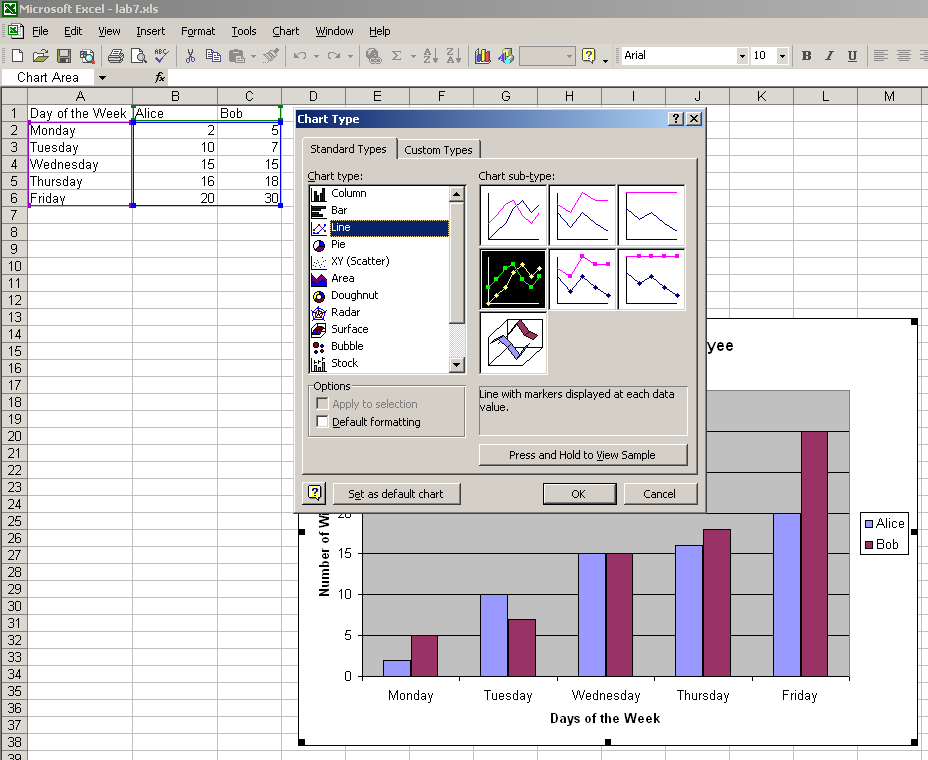Select the Format Painter brush icon
The height and width of the screenshot is (760, 928).
(x=270, y=56)
